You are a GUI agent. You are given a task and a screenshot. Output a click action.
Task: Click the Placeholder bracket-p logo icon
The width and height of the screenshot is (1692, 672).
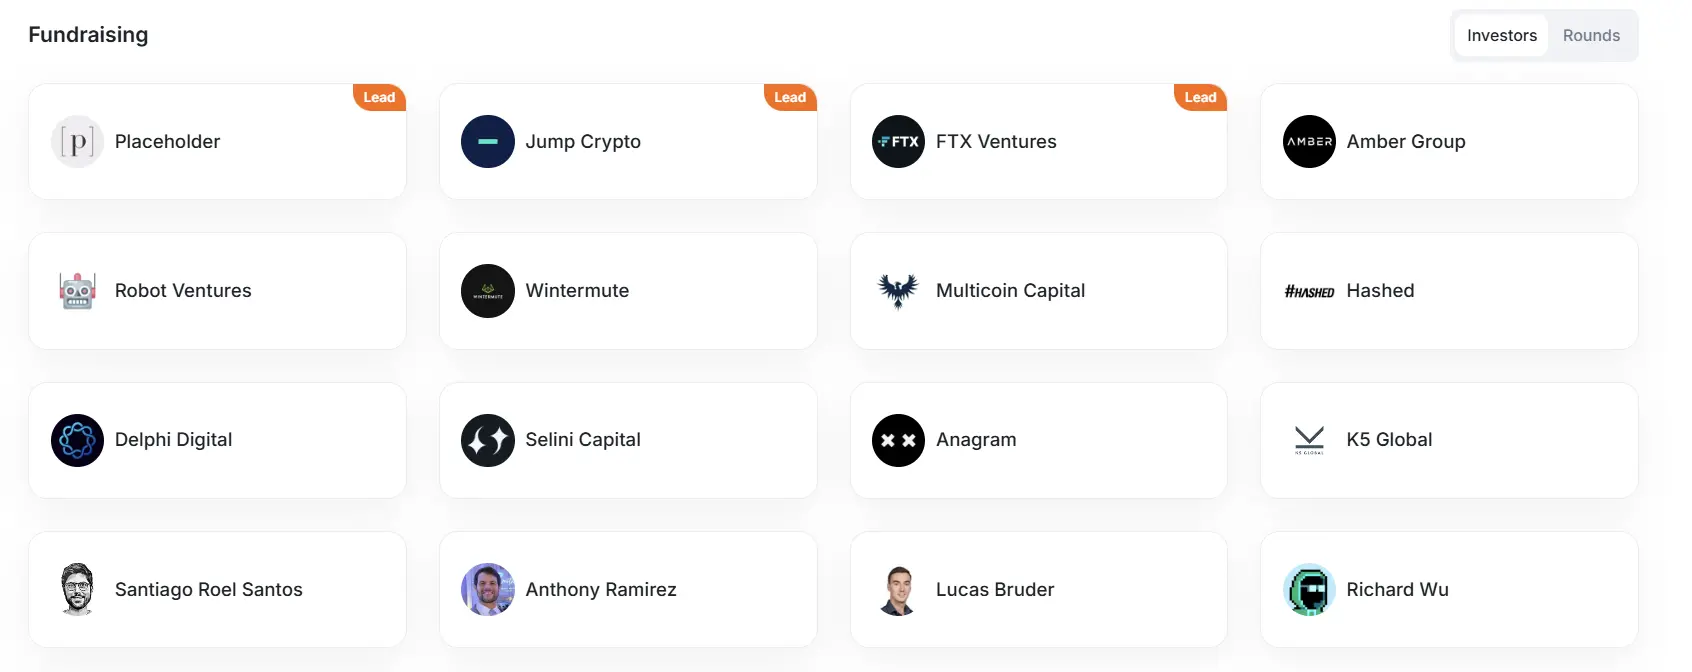pos(77,142)
